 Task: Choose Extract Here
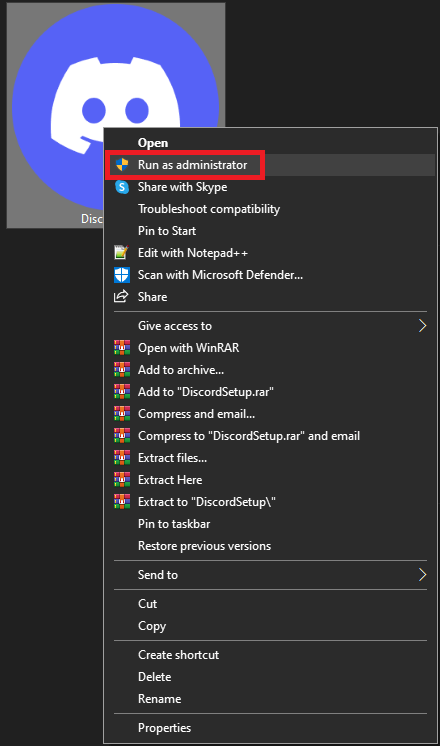click(270, 480)
